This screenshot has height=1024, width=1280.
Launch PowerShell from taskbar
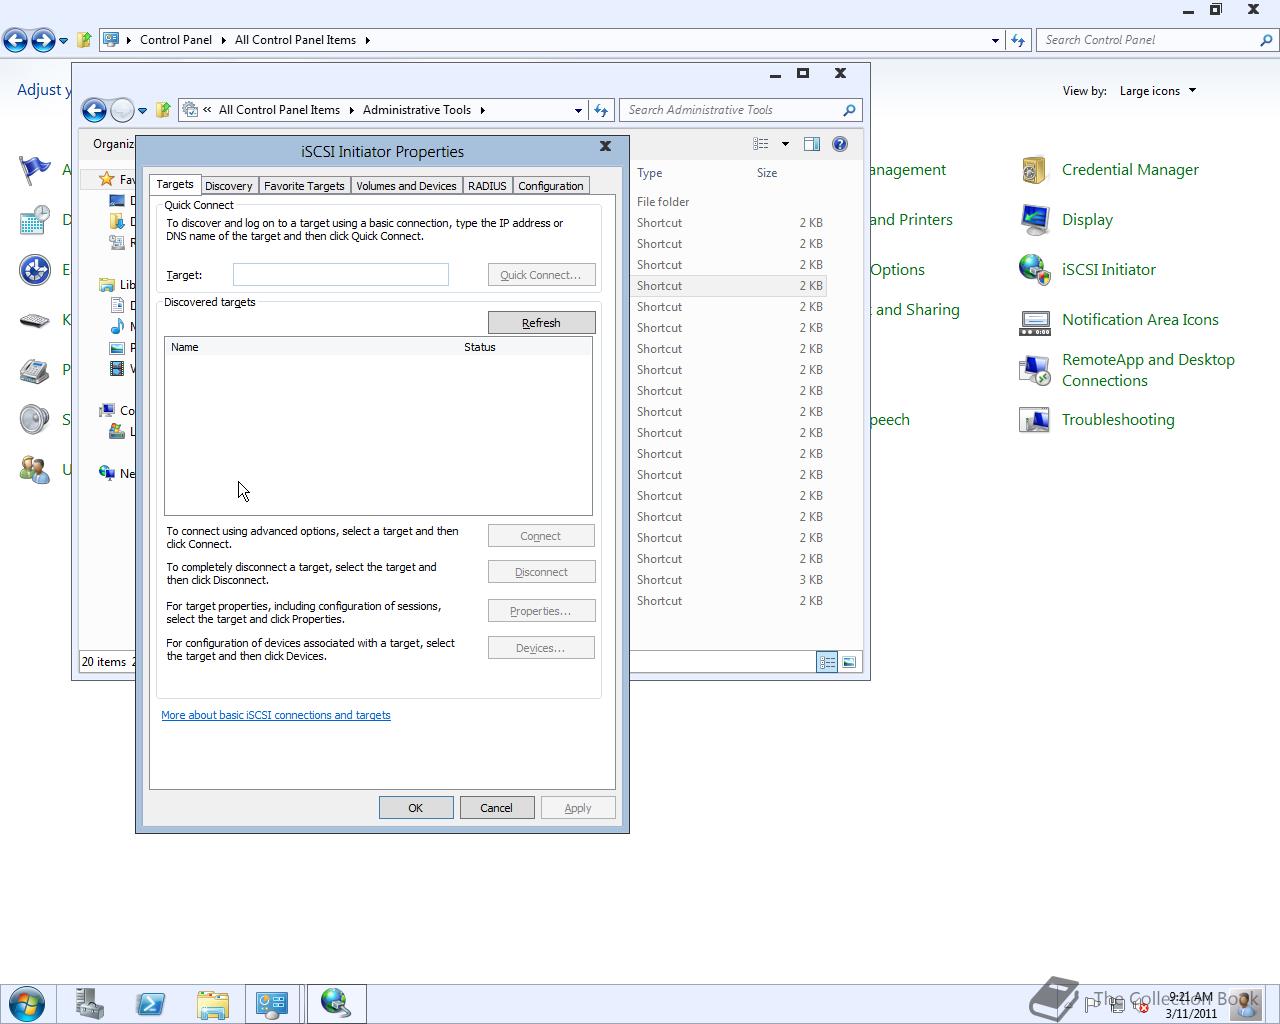coord(150,1003)
